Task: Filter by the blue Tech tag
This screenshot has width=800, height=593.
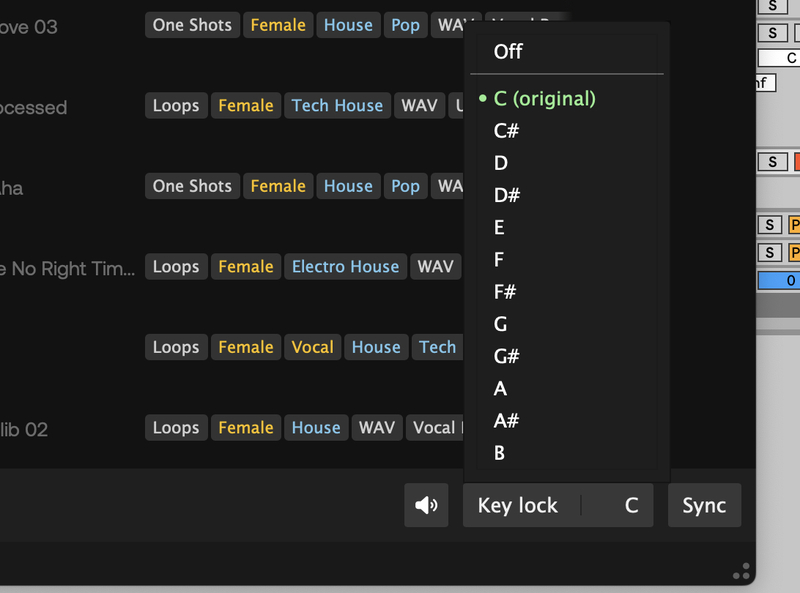Action: pyautogui.click(x=437, y=347)
